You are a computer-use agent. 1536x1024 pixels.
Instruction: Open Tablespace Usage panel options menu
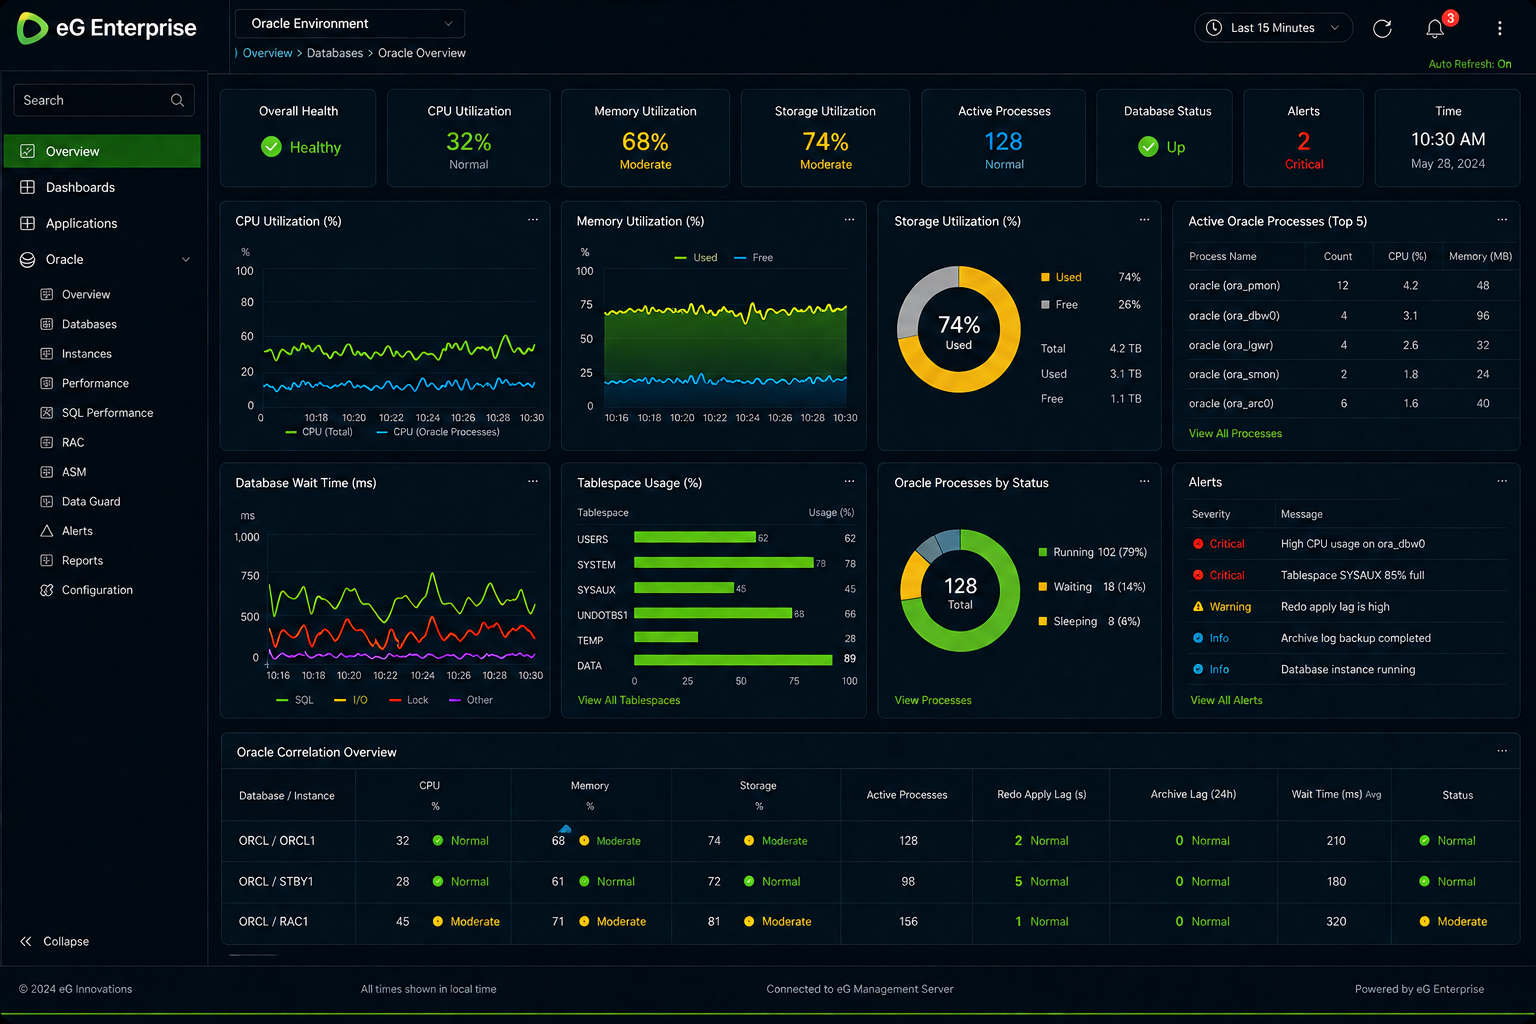[849, 481]
